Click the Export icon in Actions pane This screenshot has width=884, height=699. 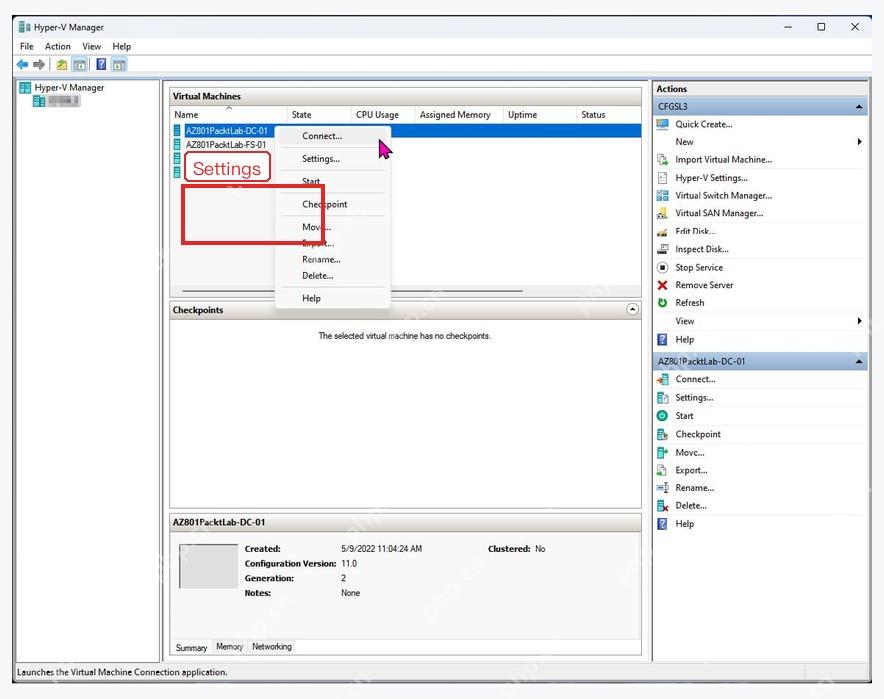(662, 470)
